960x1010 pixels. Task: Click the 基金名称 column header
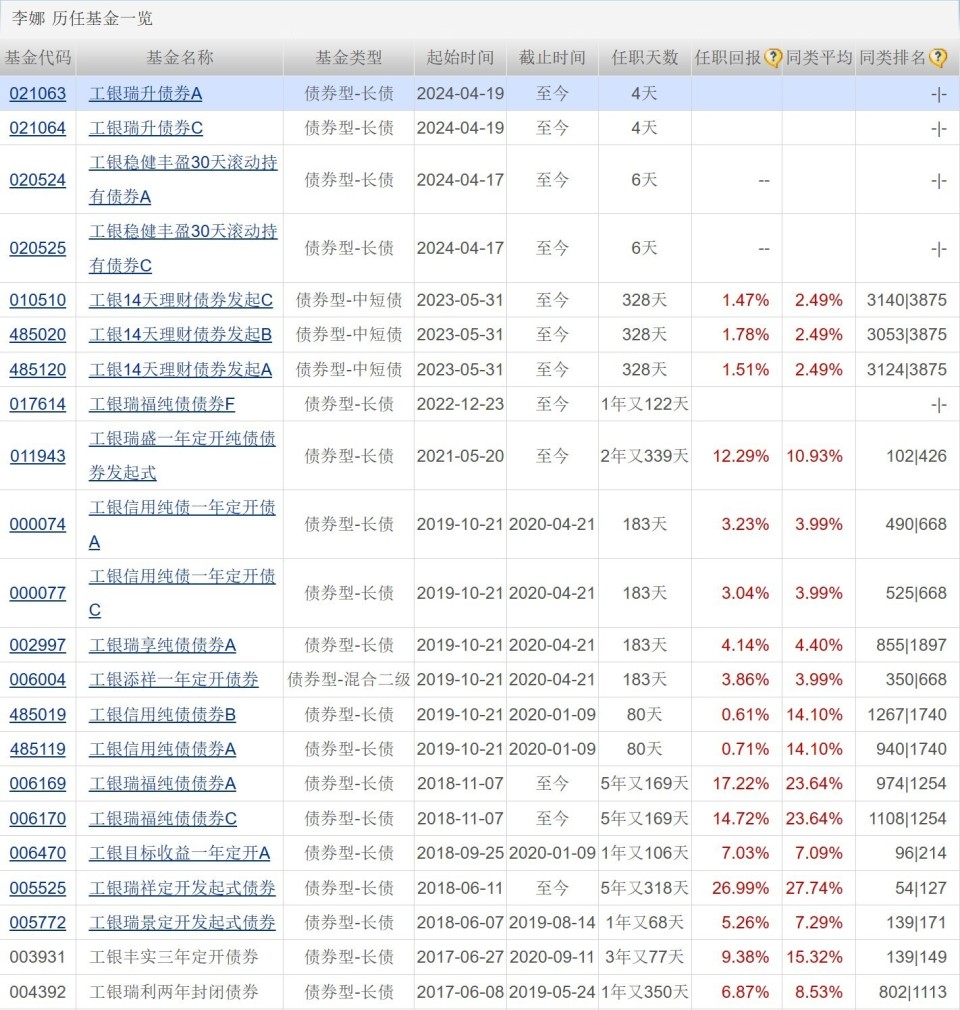pos(180,58)
